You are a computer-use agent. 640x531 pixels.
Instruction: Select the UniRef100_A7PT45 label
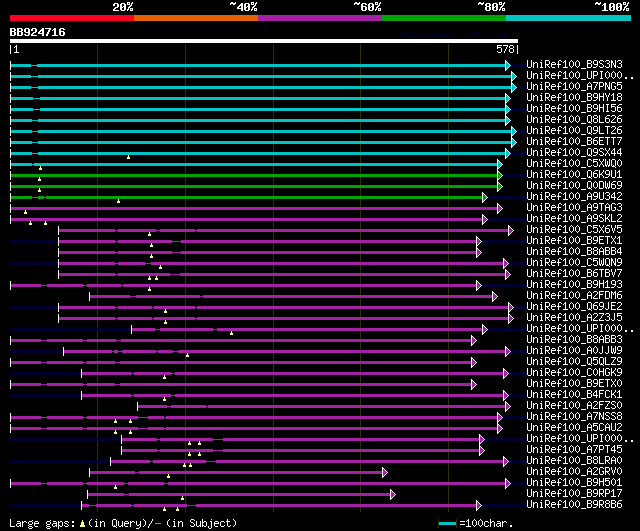[x=574, y=450]
